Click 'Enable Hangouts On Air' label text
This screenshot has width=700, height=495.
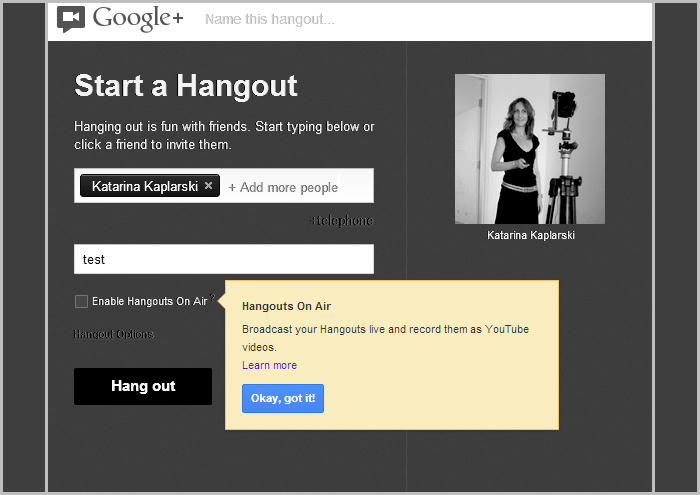[150, 301]
